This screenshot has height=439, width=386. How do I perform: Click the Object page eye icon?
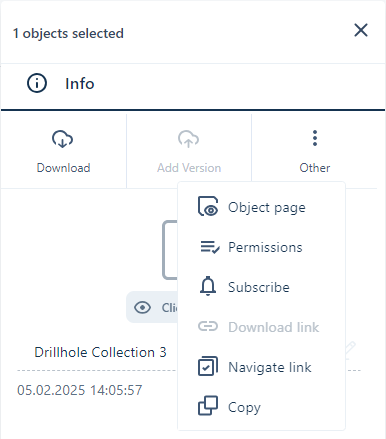tap(208, 207)
